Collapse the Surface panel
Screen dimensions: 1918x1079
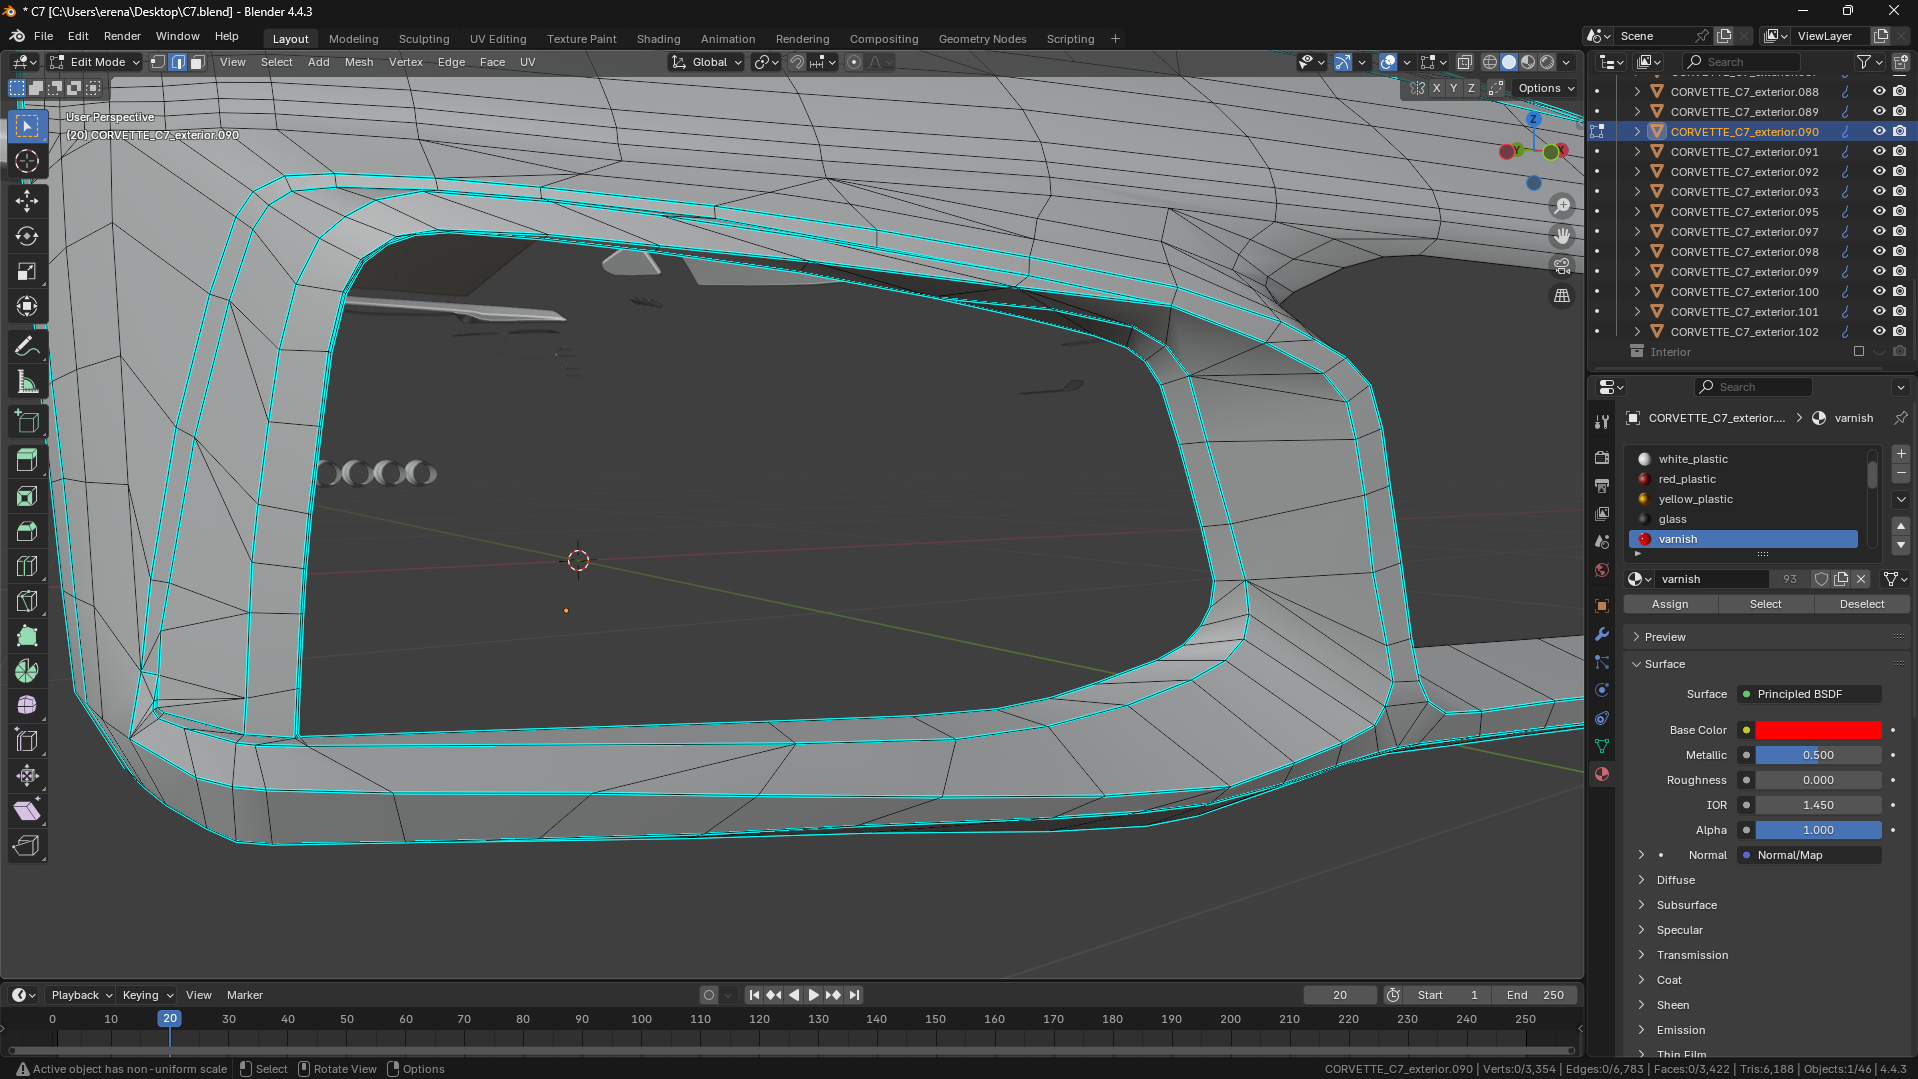(1664, 664)
